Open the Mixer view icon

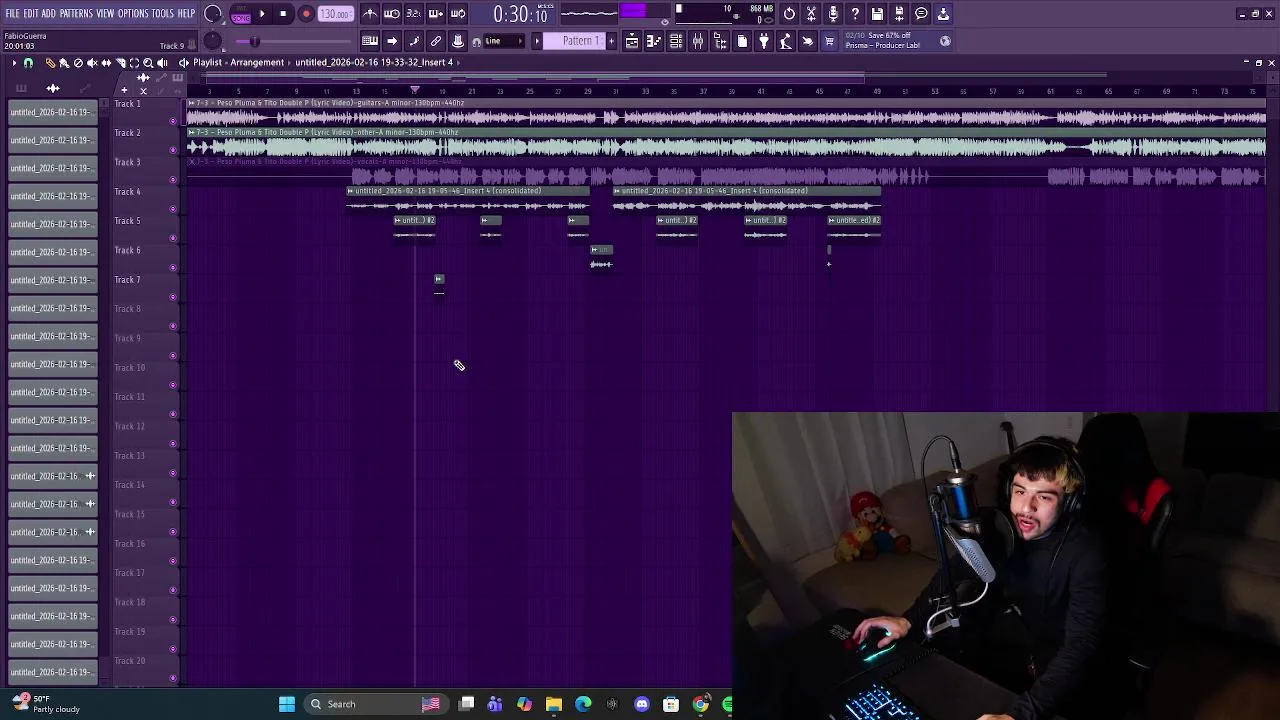coord(698,41)
